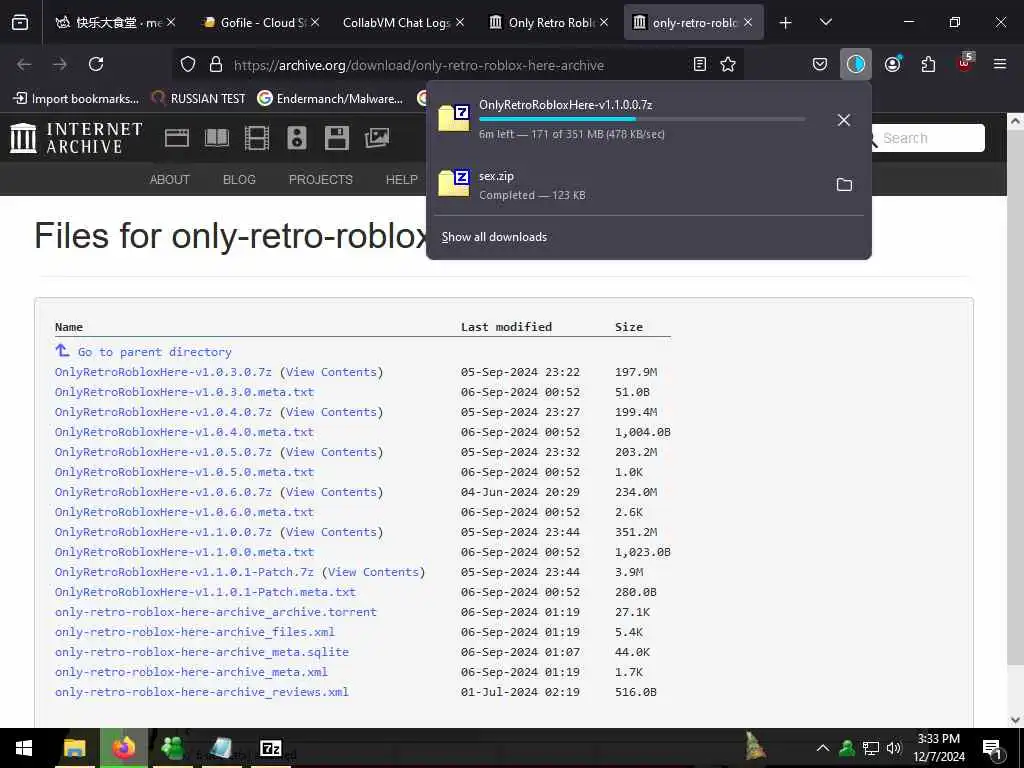Switch to the 快乐大食堂 tab
1024x768 pixels.
pos(116,22)
